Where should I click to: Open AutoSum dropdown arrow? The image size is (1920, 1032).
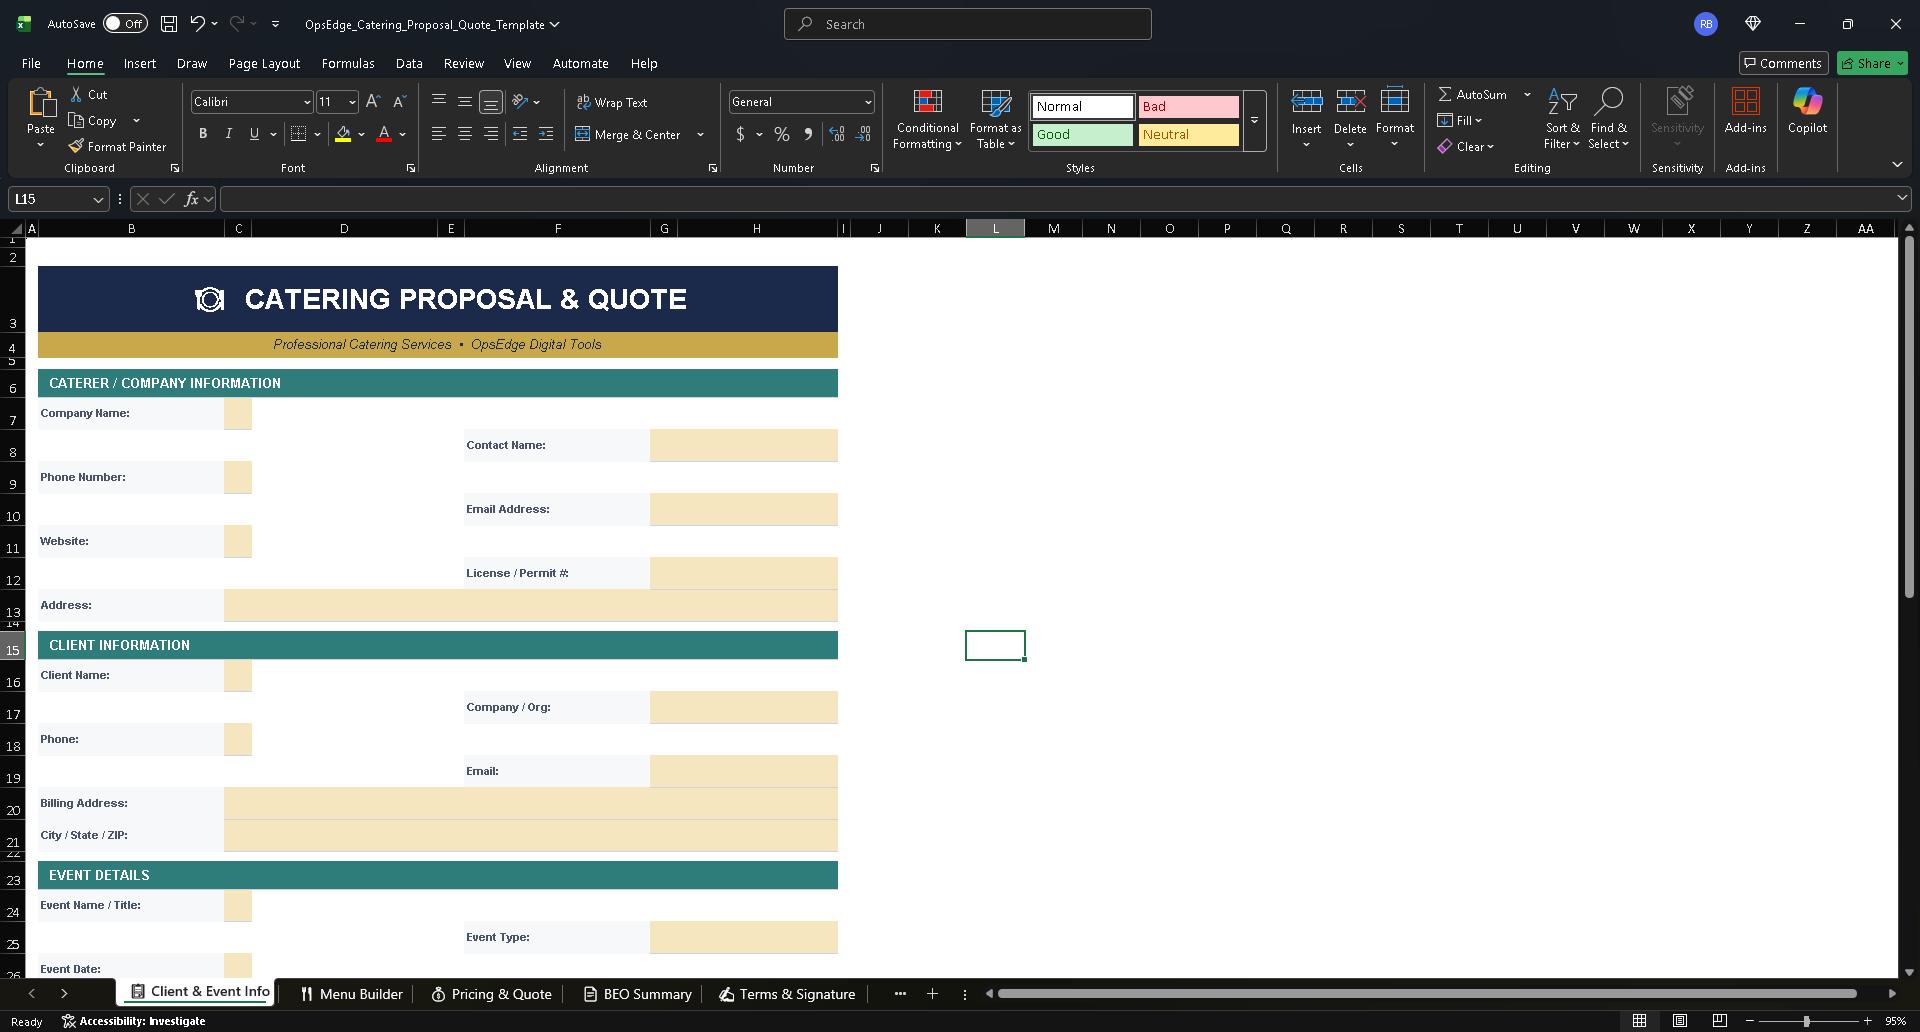click(x=1527, y=94)
